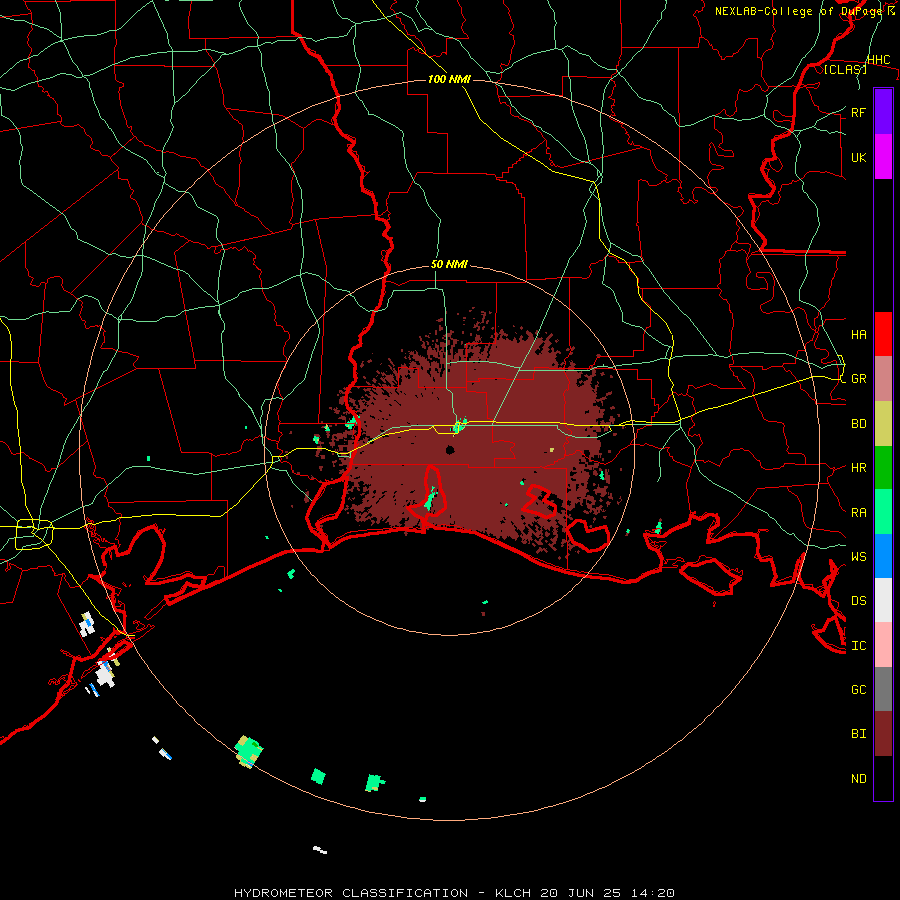
Task: Click the '50 NMI' range ring label
Action: pyautogui.click(x=449, y=265)
